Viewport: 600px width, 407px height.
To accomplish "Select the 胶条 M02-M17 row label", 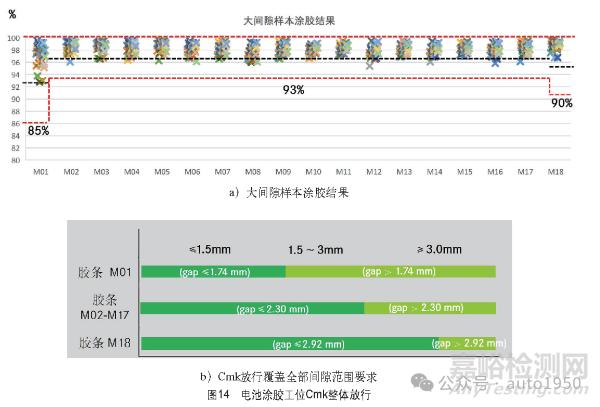I will point(104,307).
